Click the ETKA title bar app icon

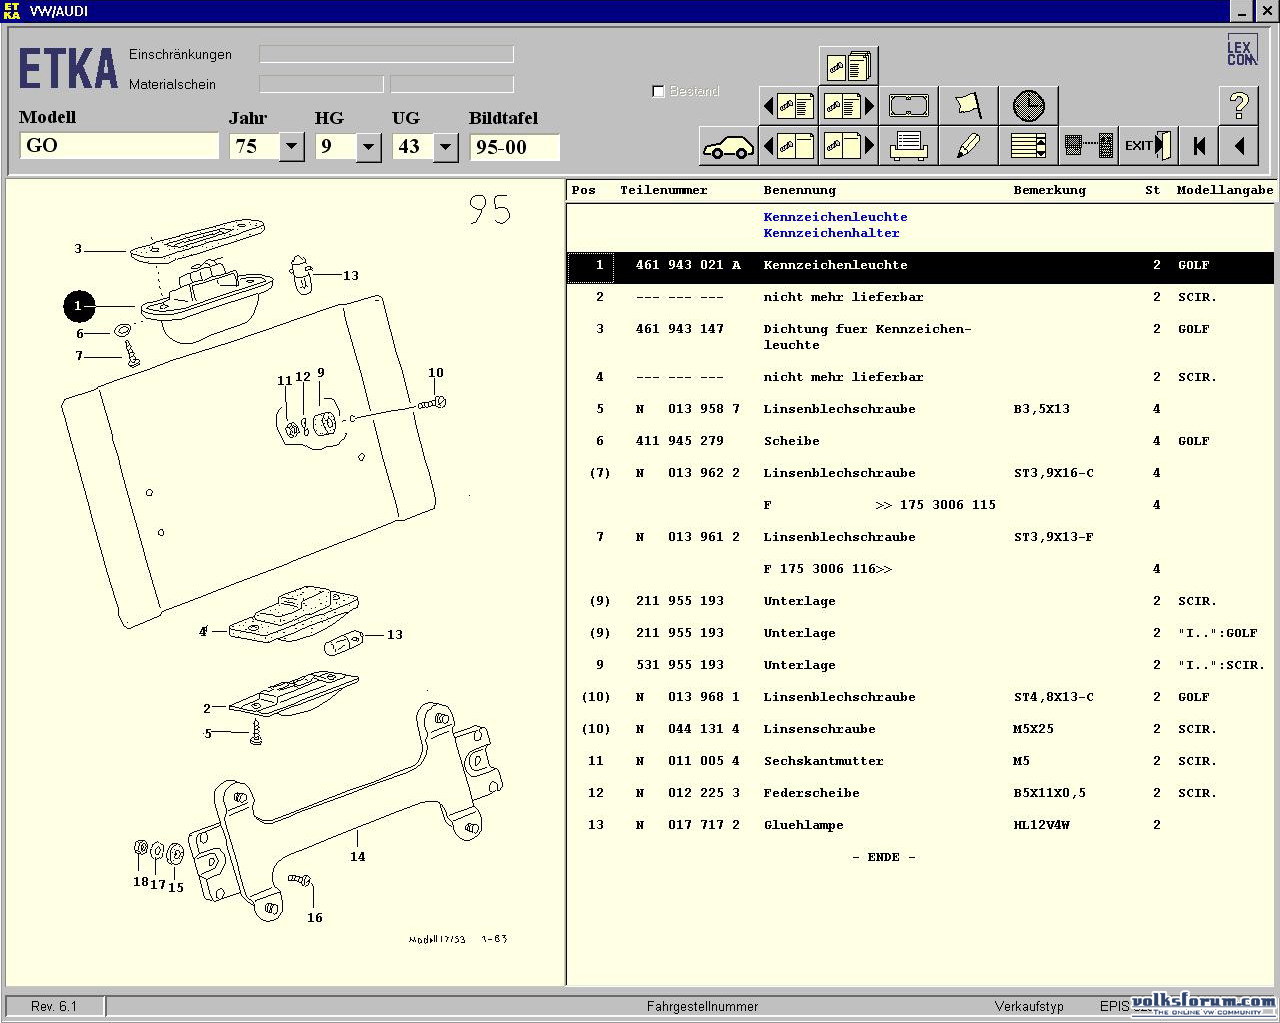[12, 11]
